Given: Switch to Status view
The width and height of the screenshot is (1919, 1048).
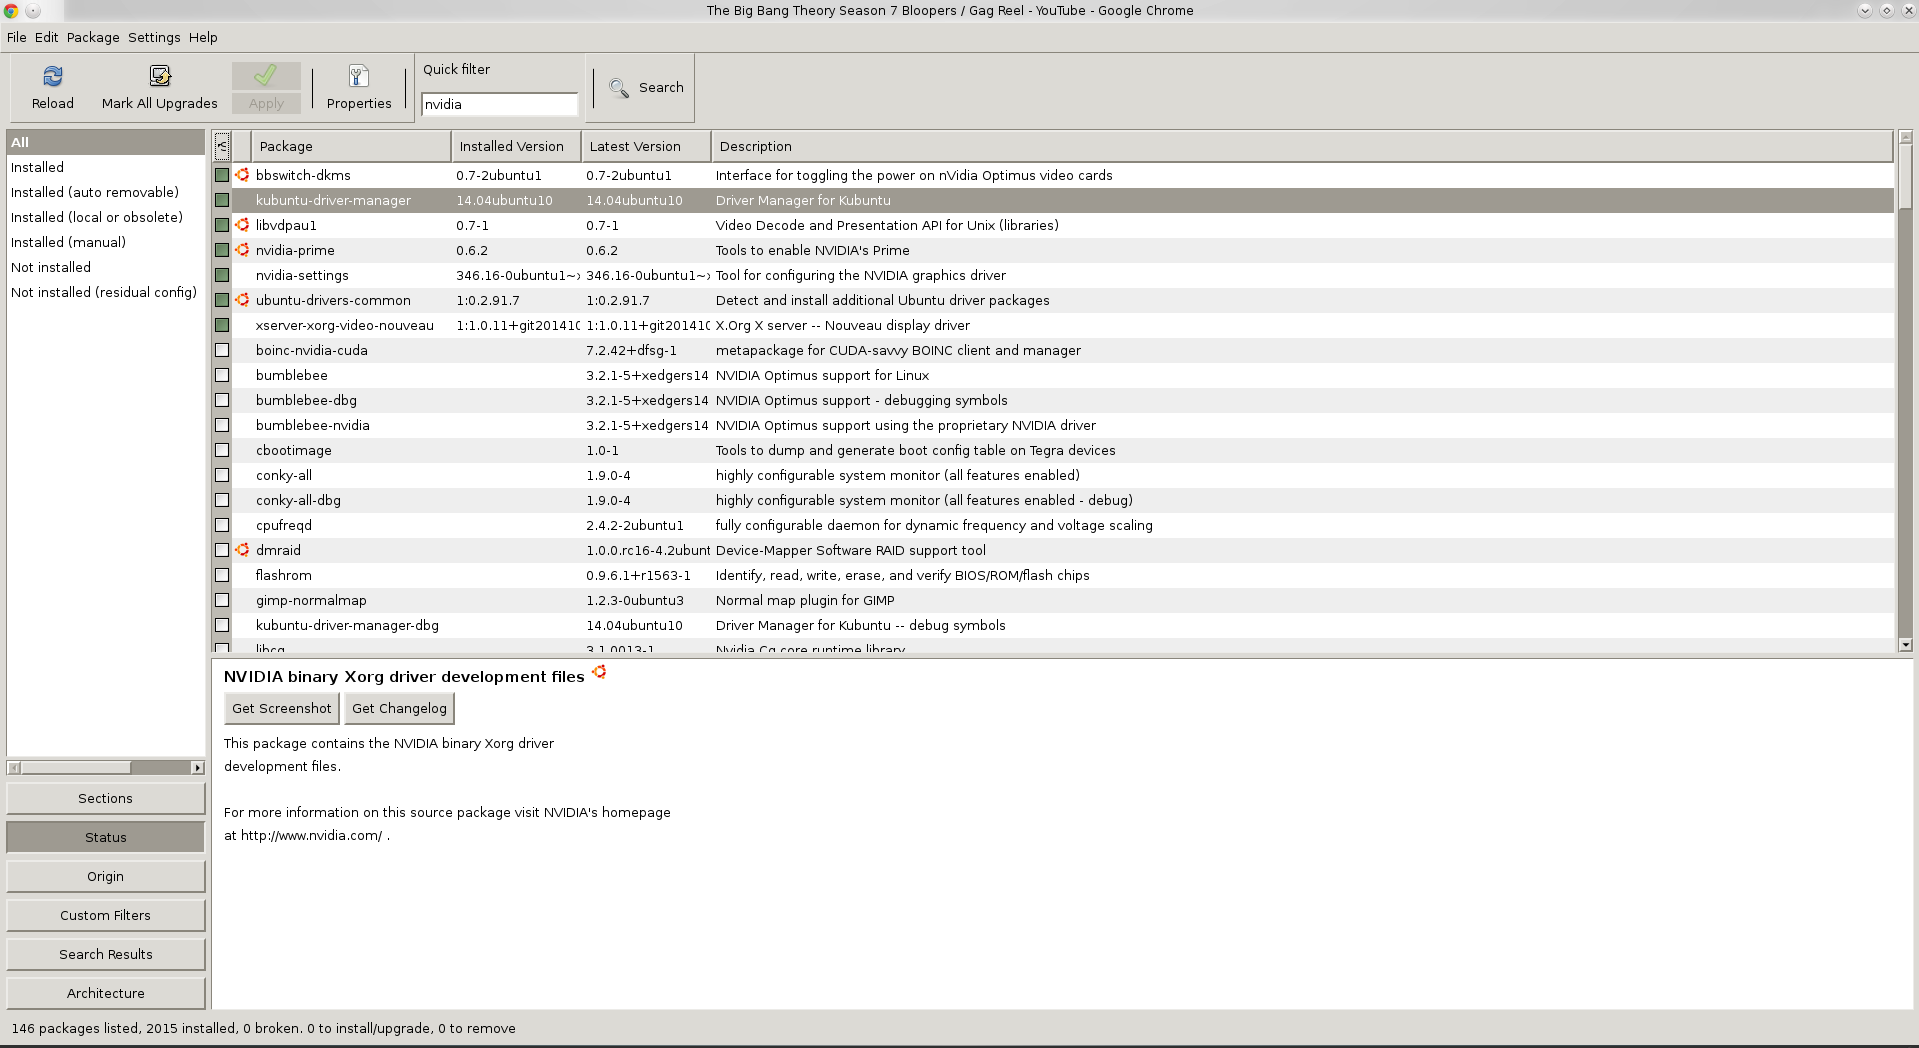Looking at the screenshot, I should coord(106,837).
